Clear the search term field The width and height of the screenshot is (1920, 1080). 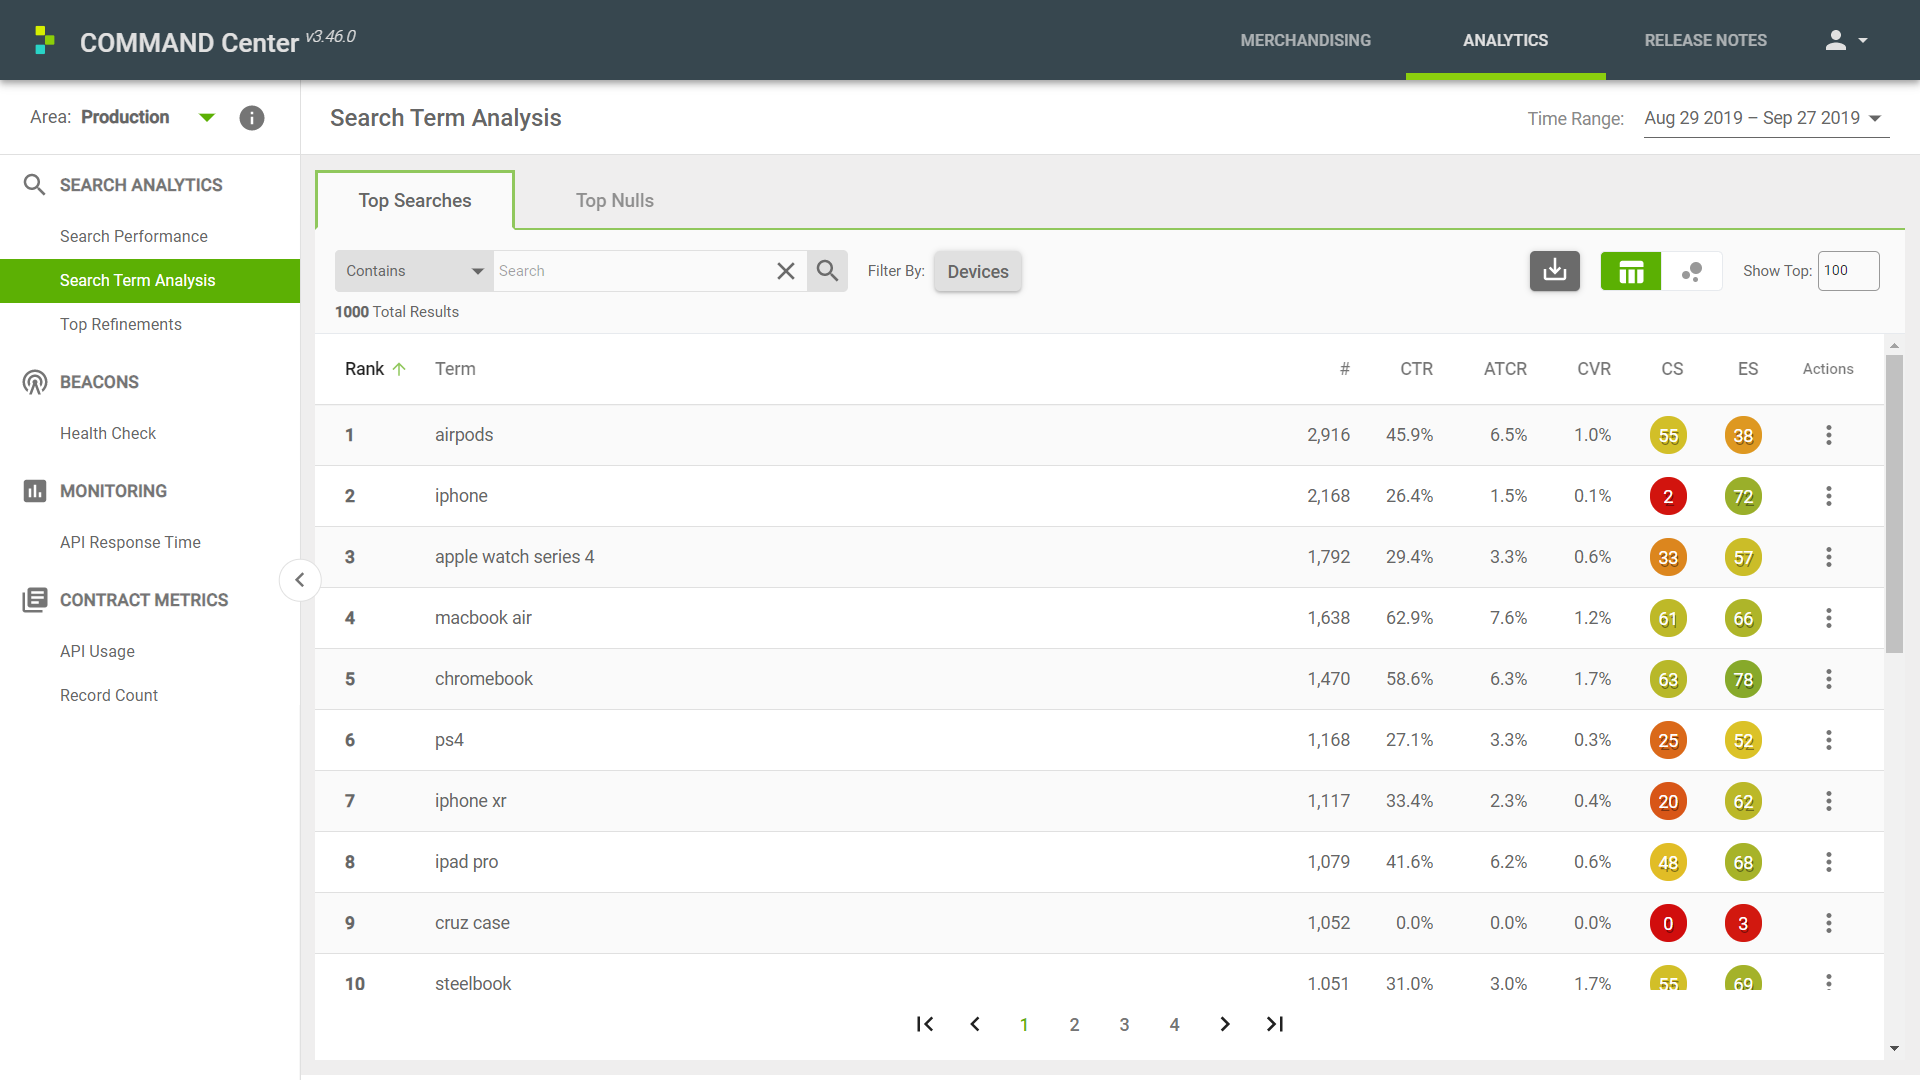[786, 271]
